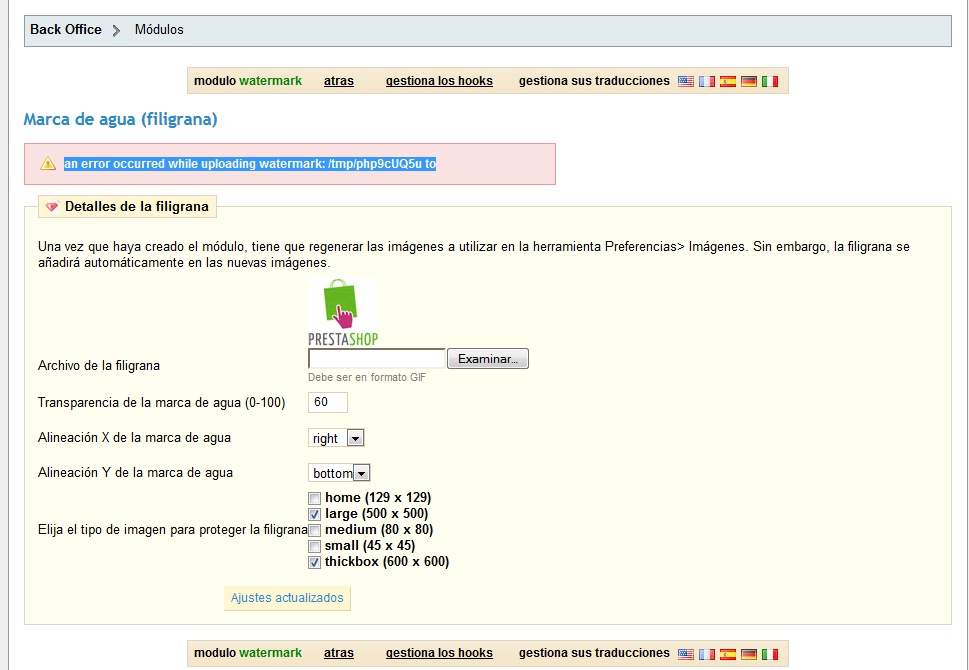This screenshot has height=670, width=969.
Task: Click the Archivo de la filigrana label
Action: coord(99,366)
